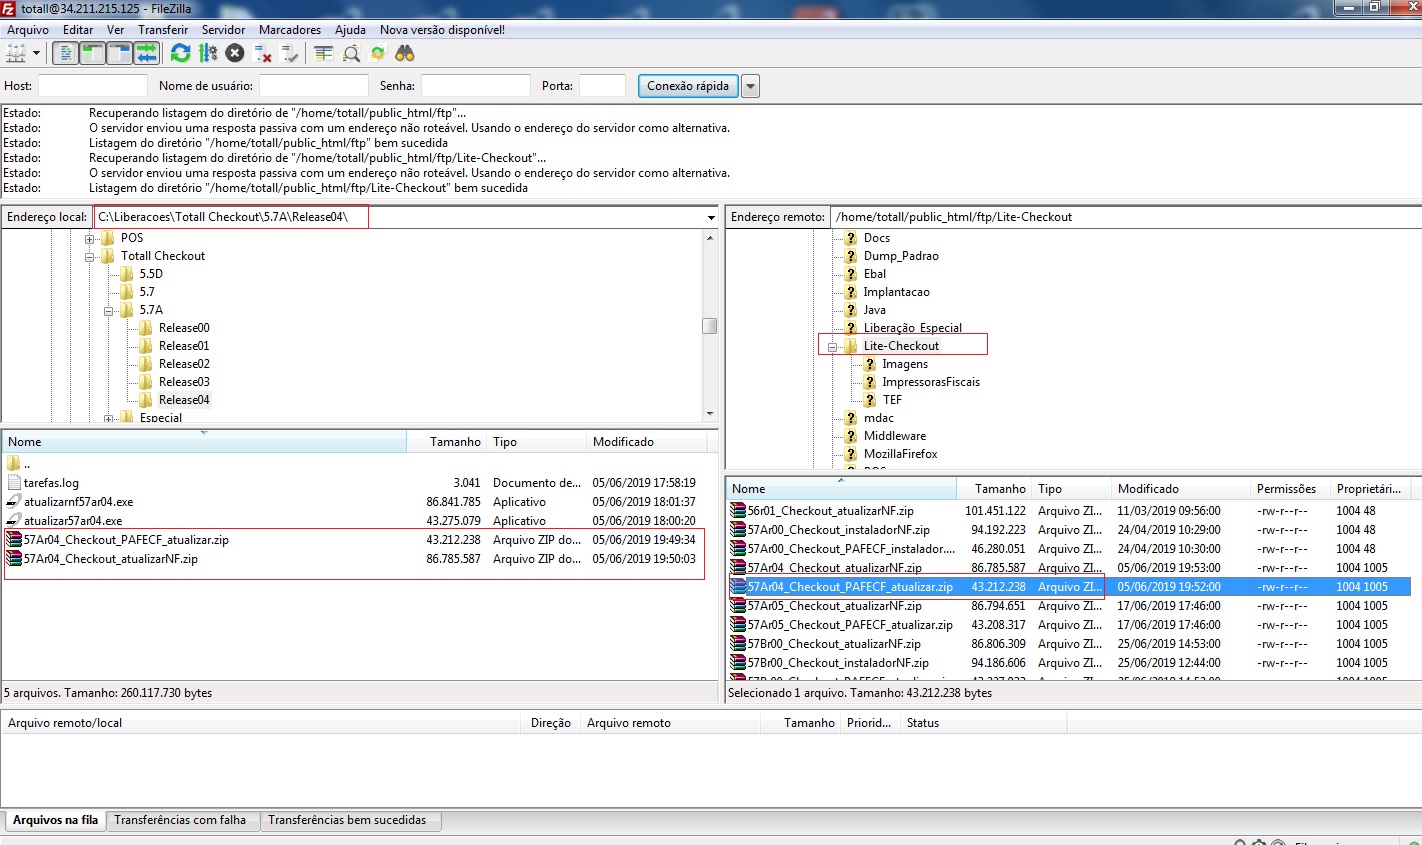Cancel the current operation
Viewport: 1422px width, 845px height.
(235, 53)
